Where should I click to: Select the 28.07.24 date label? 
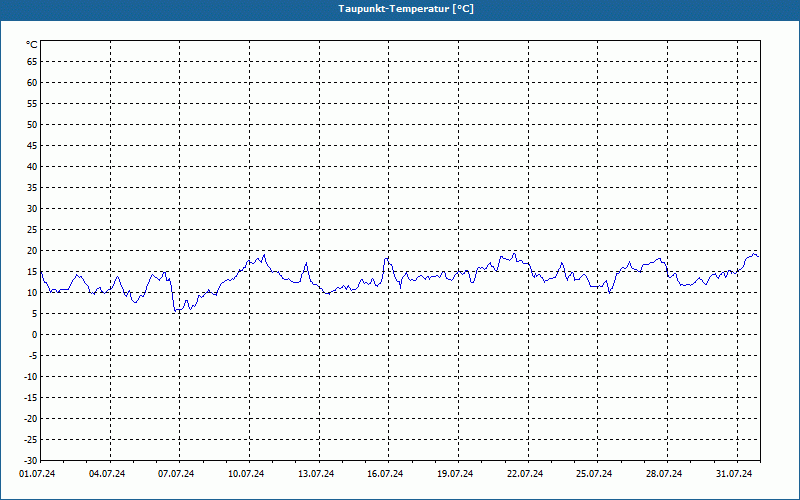click(x=664, y=474)
